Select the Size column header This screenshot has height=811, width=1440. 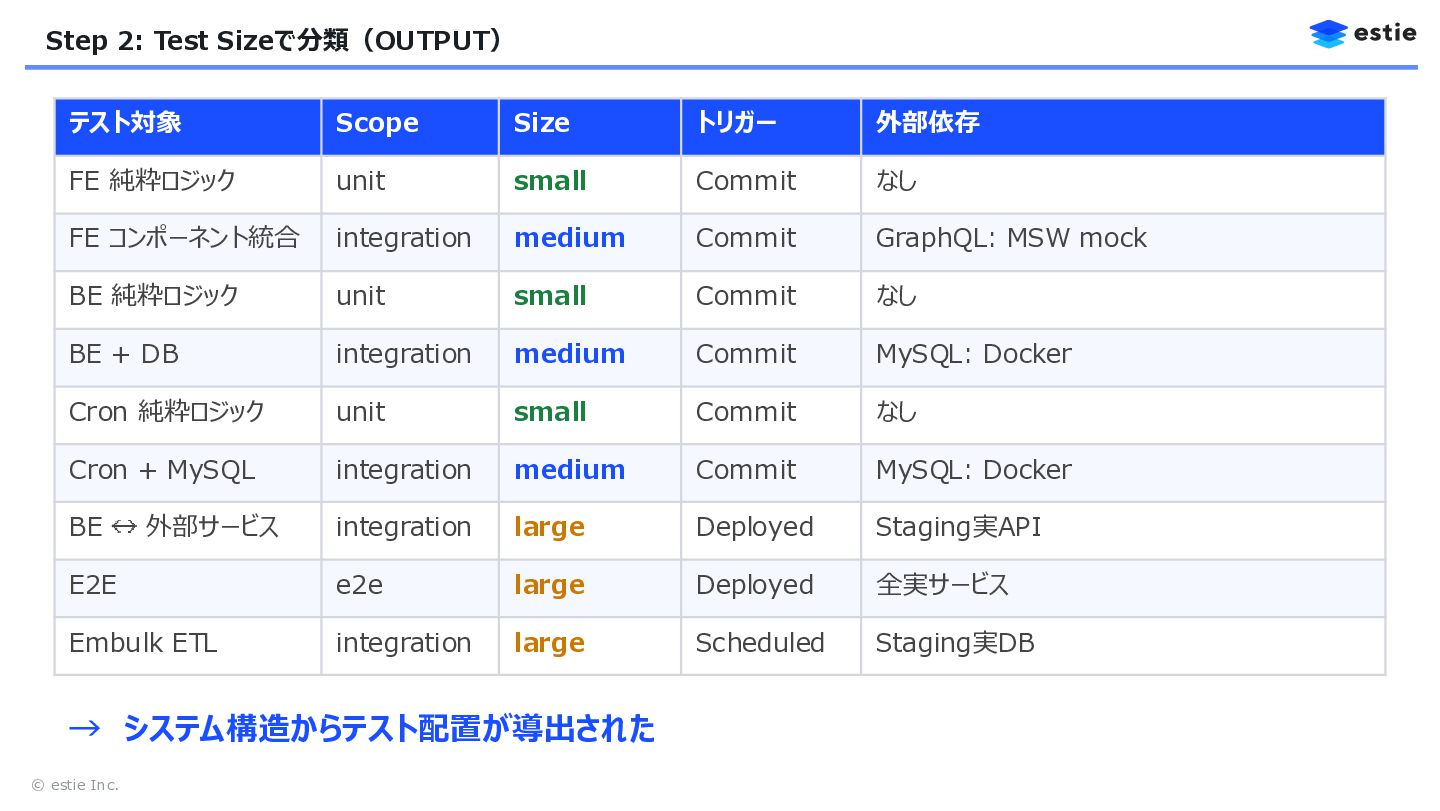tap(541, 123)
